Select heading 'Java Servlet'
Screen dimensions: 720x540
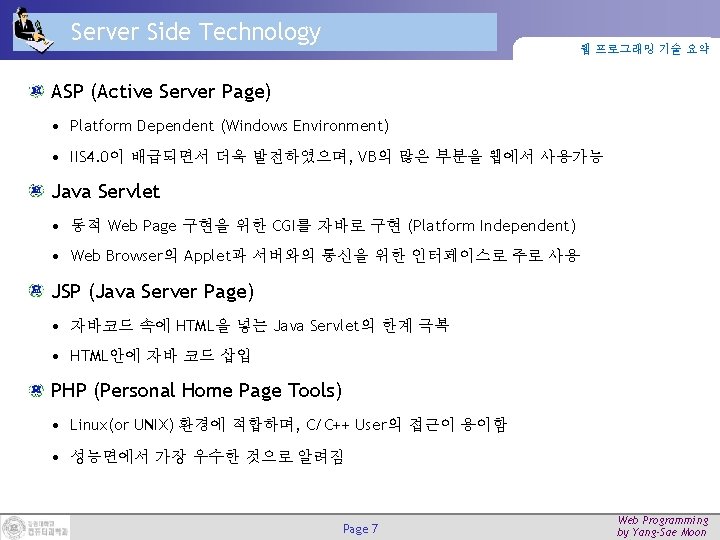(x=106, y=191)
